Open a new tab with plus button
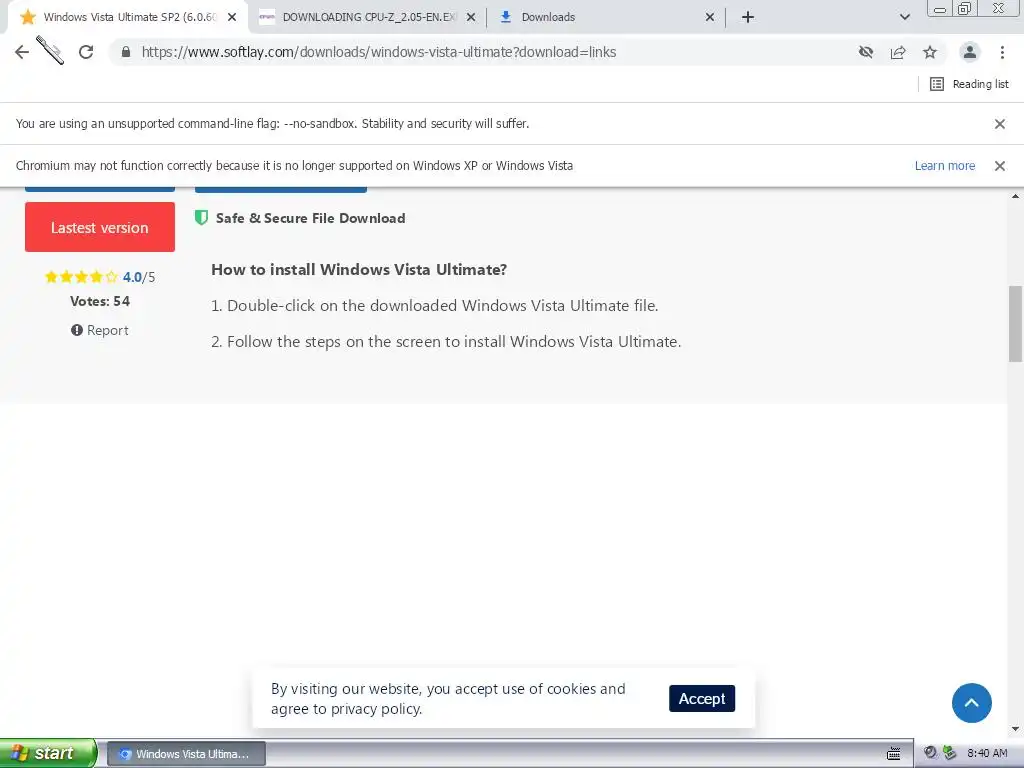The image size is (1024, 768). point(748,17)
